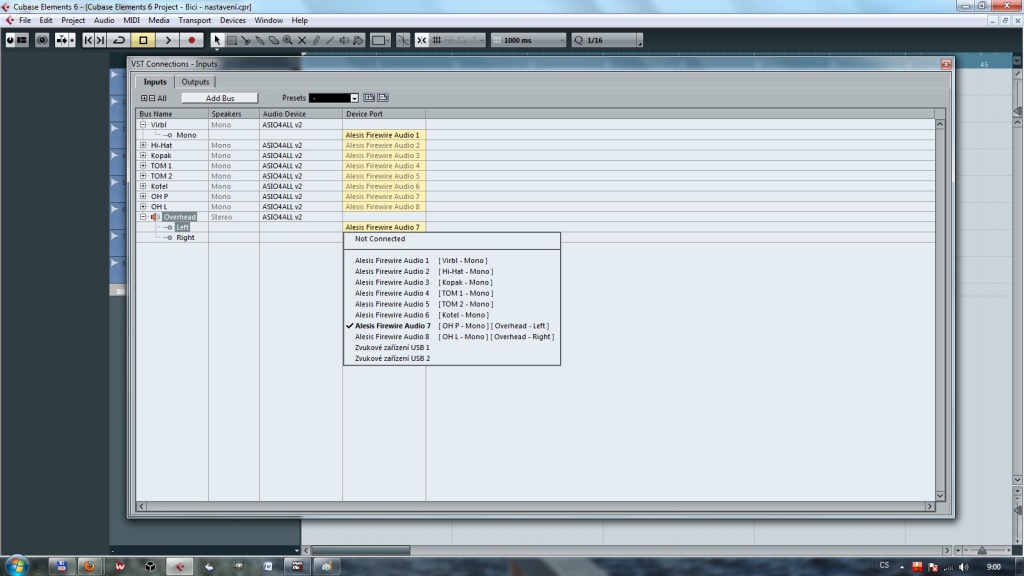Select the Range Selection tool
1024x576 pixels.
(x=231, y=40)
